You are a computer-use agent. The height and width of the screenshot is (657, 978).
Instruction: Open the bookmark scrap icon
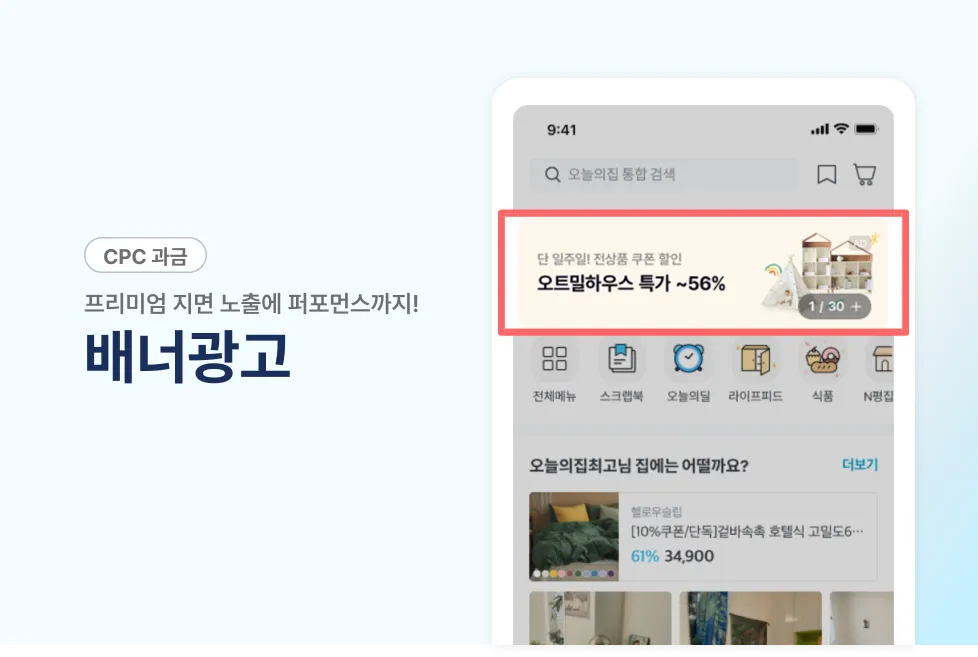(x=826, y=174)
